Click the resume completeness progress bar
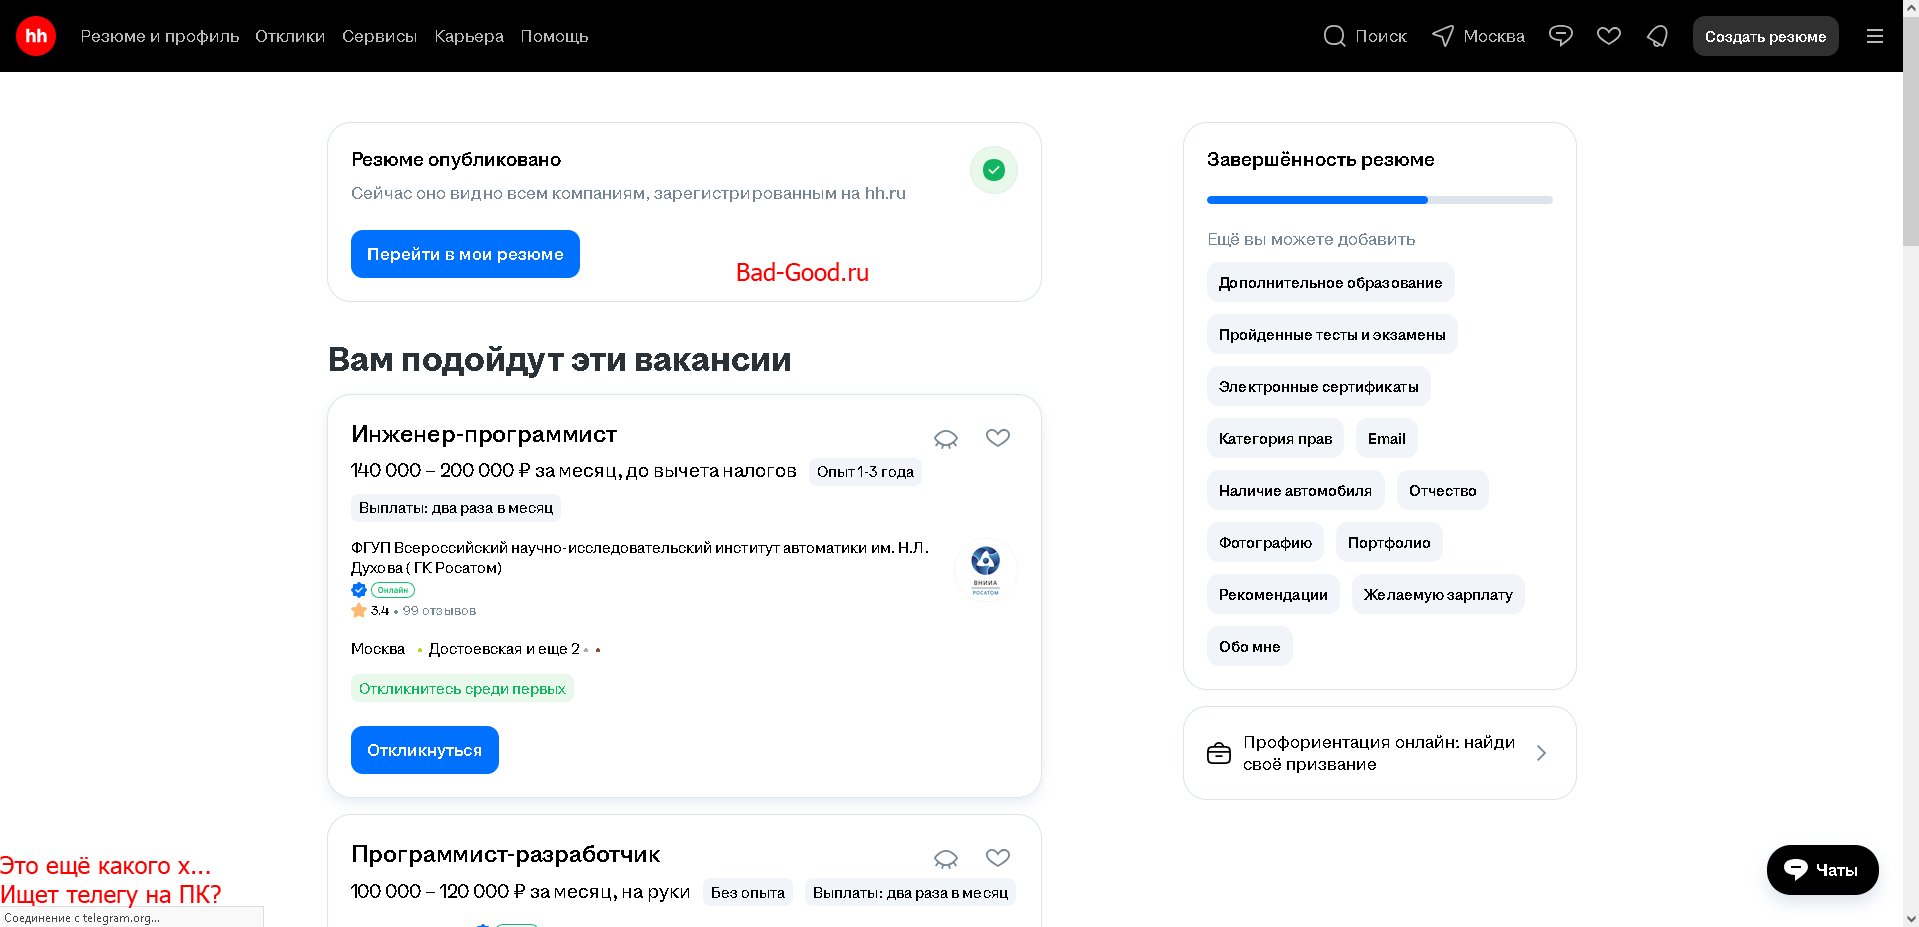This screenshot has height=927, width=1919. 1379,200
